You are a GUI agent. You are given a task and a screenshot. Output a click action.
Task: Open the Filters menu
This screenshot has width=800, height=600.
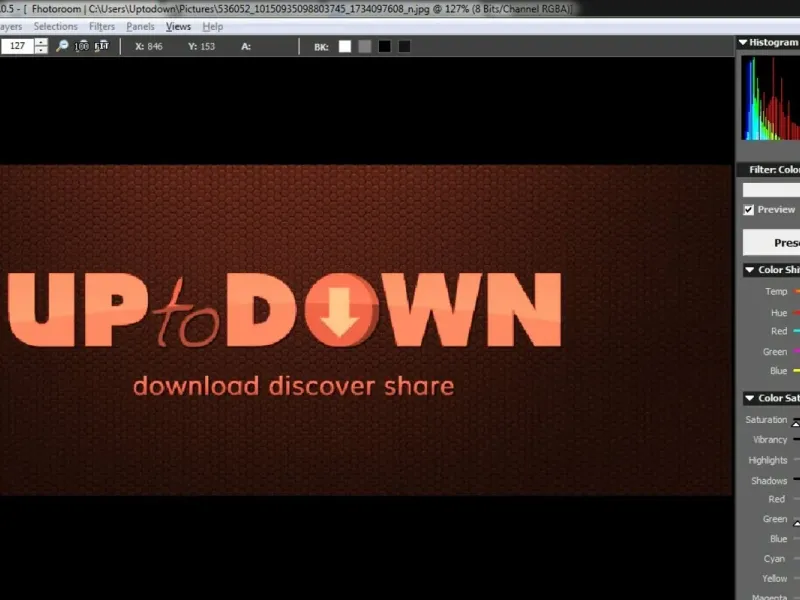[x=102, y=27]
